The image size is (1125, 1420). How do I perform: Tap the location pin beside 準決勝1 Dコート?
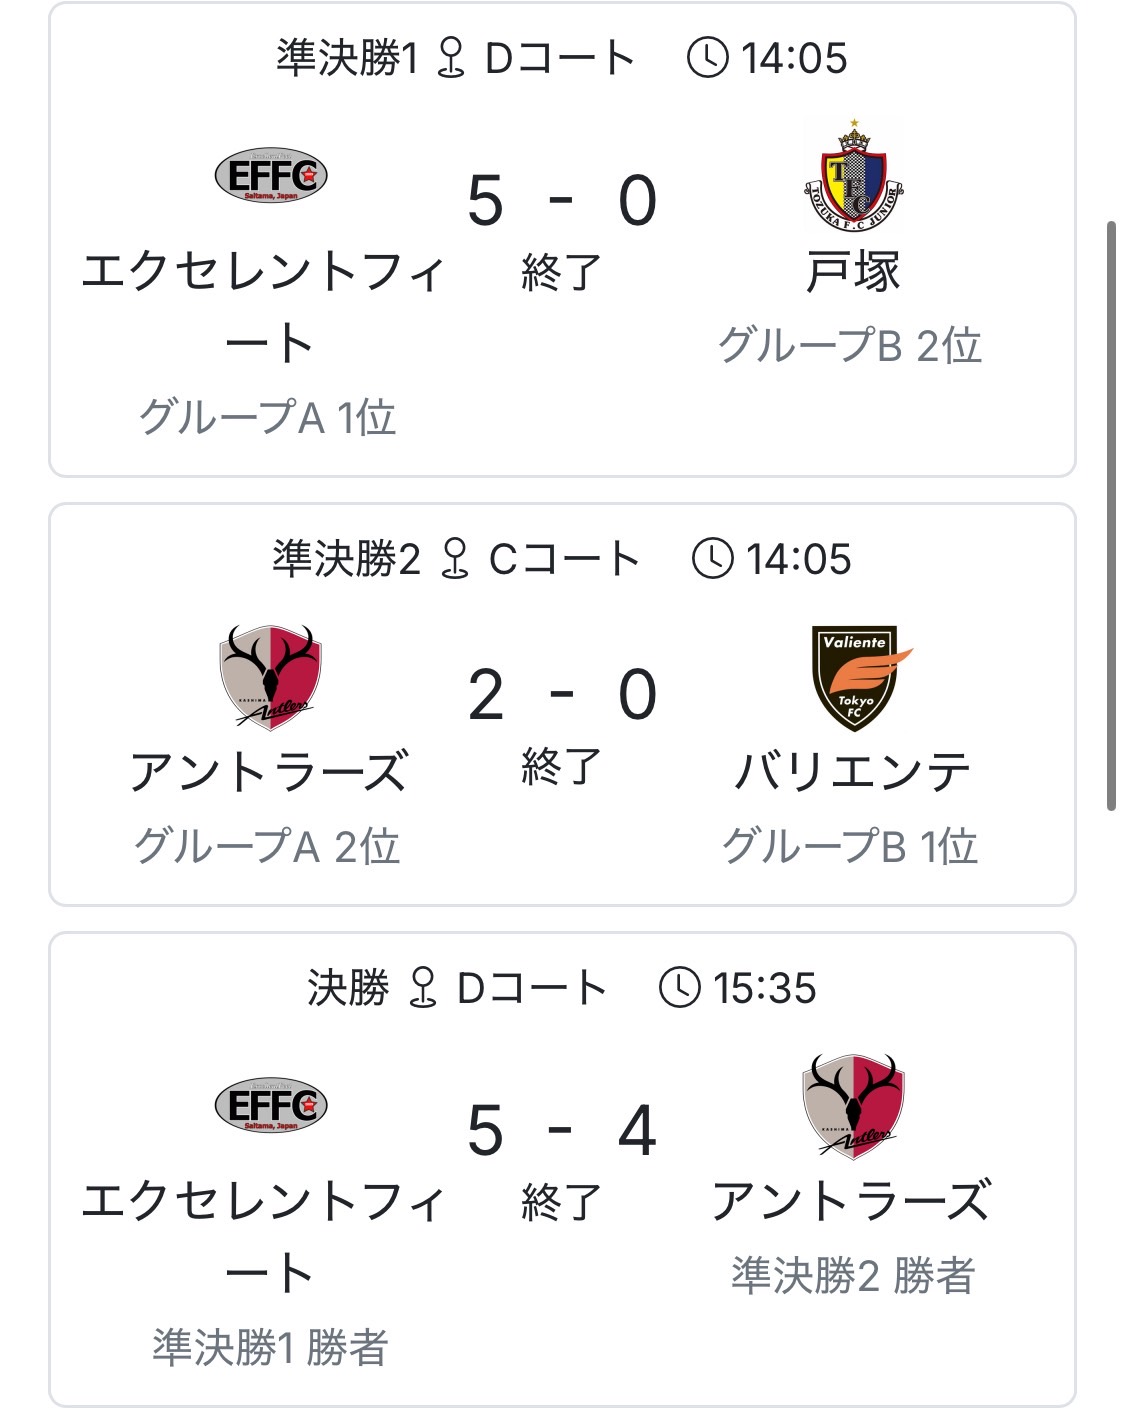click(x=452, y=58)
